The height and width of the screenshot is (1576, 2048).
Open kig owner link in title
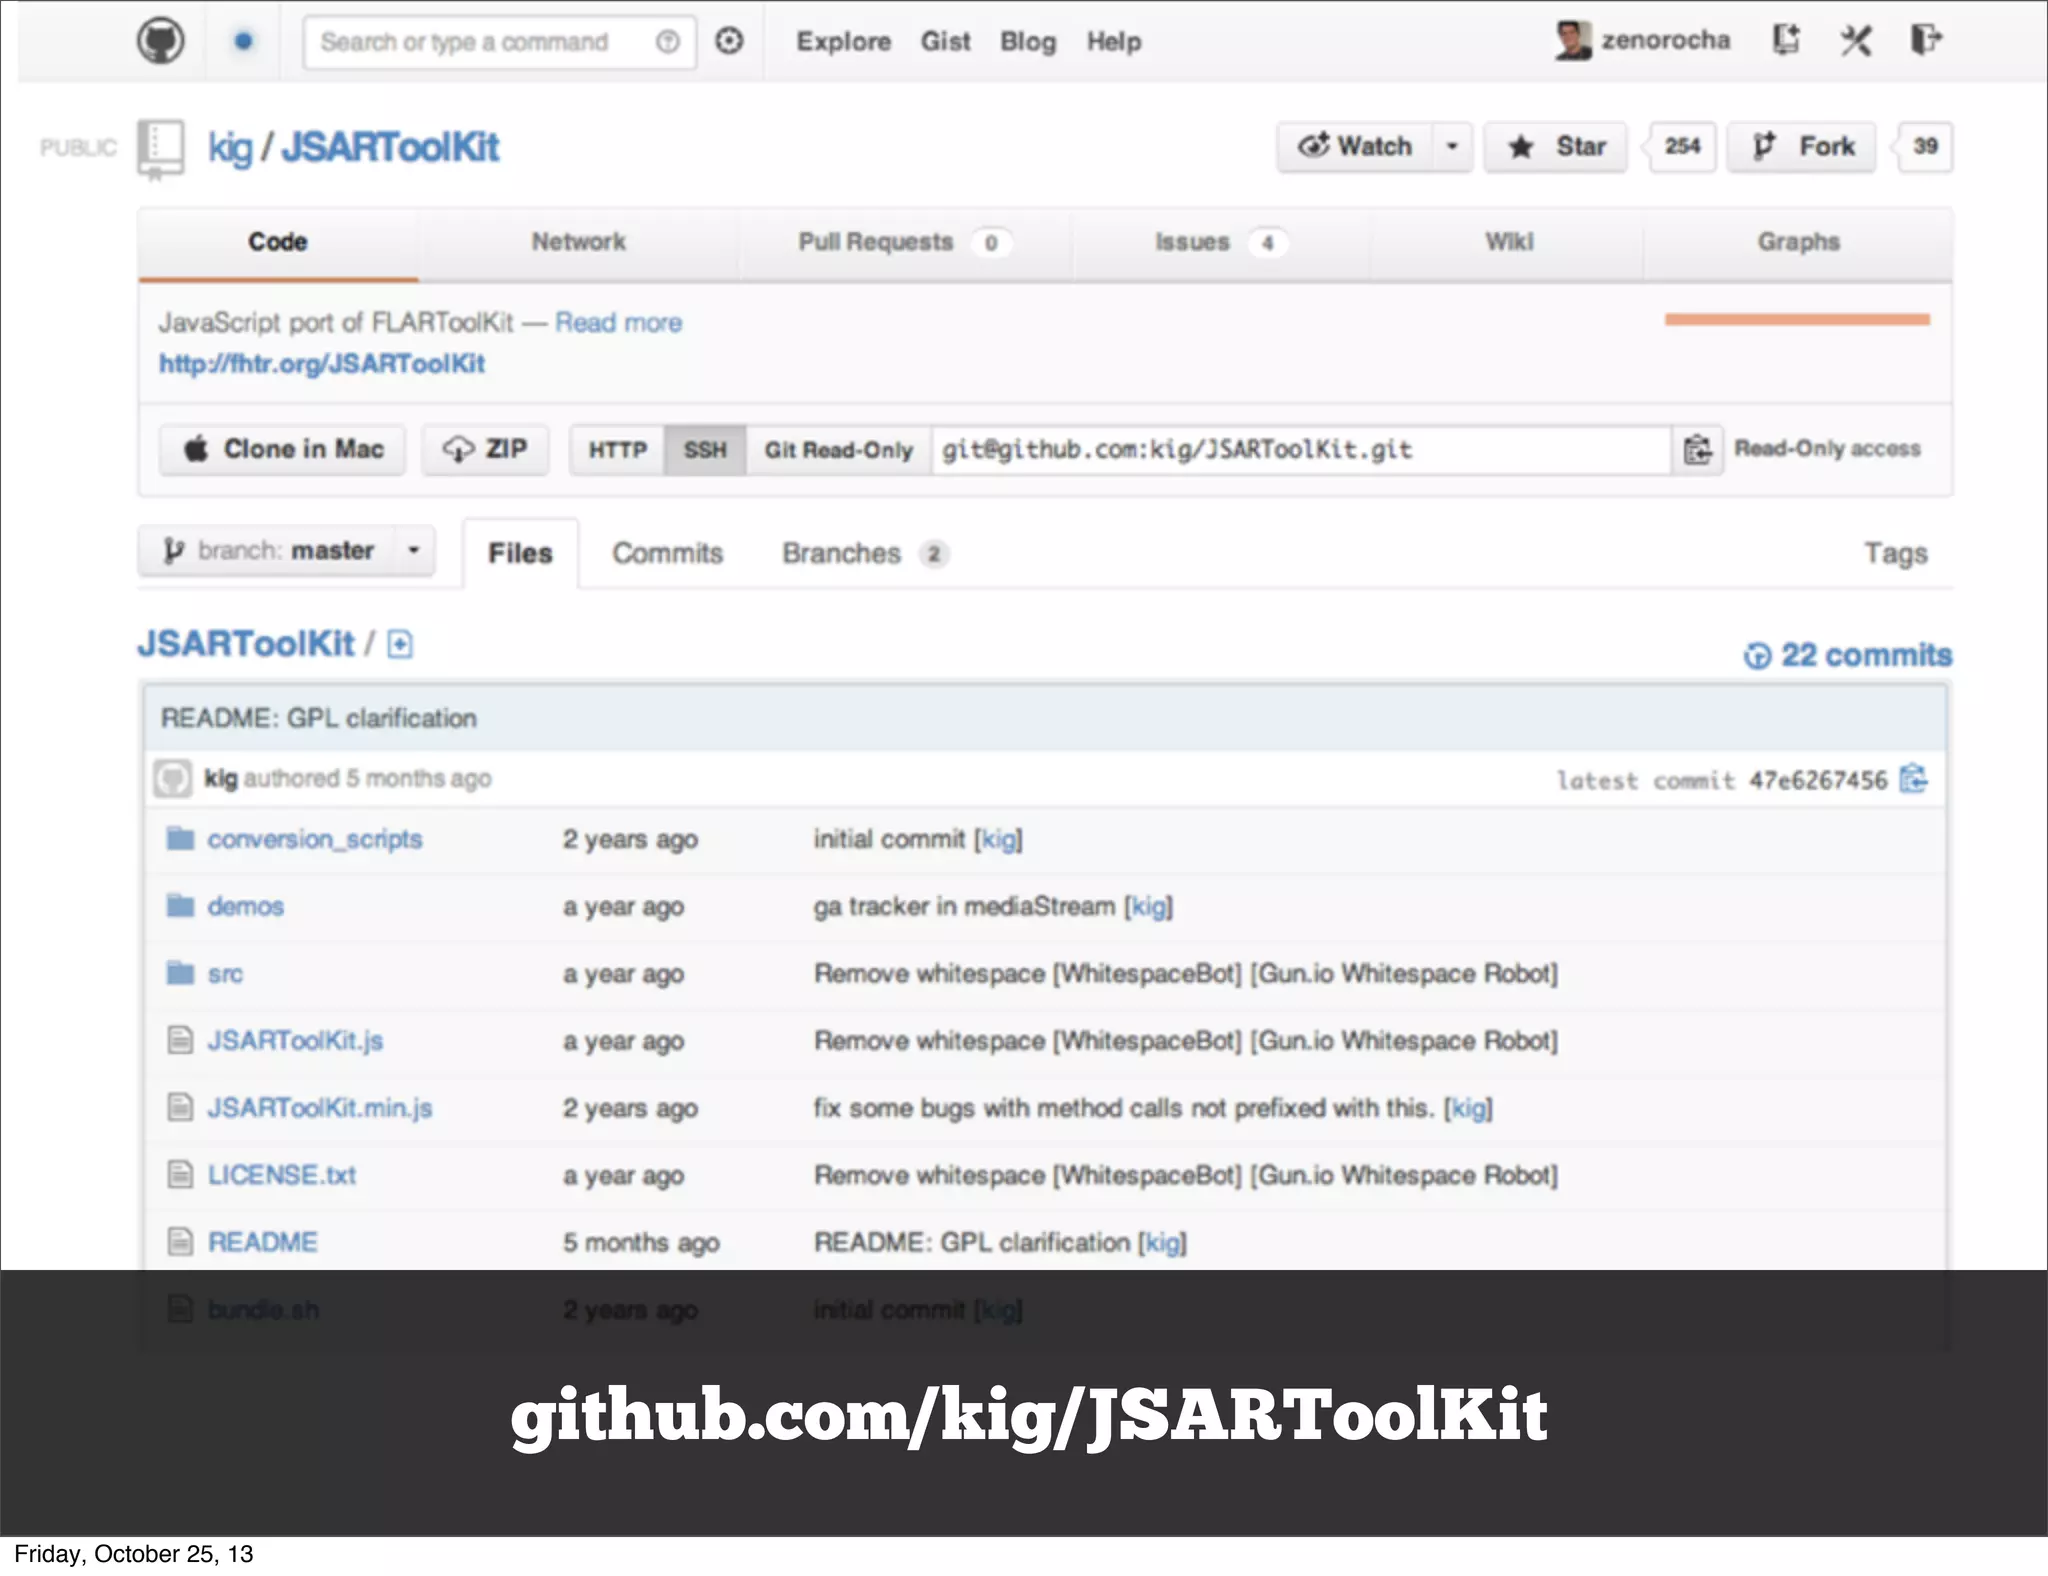230,148
